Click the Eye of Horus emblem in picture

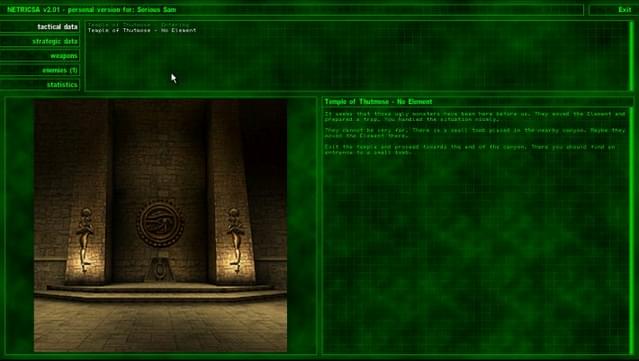point(160,224)
